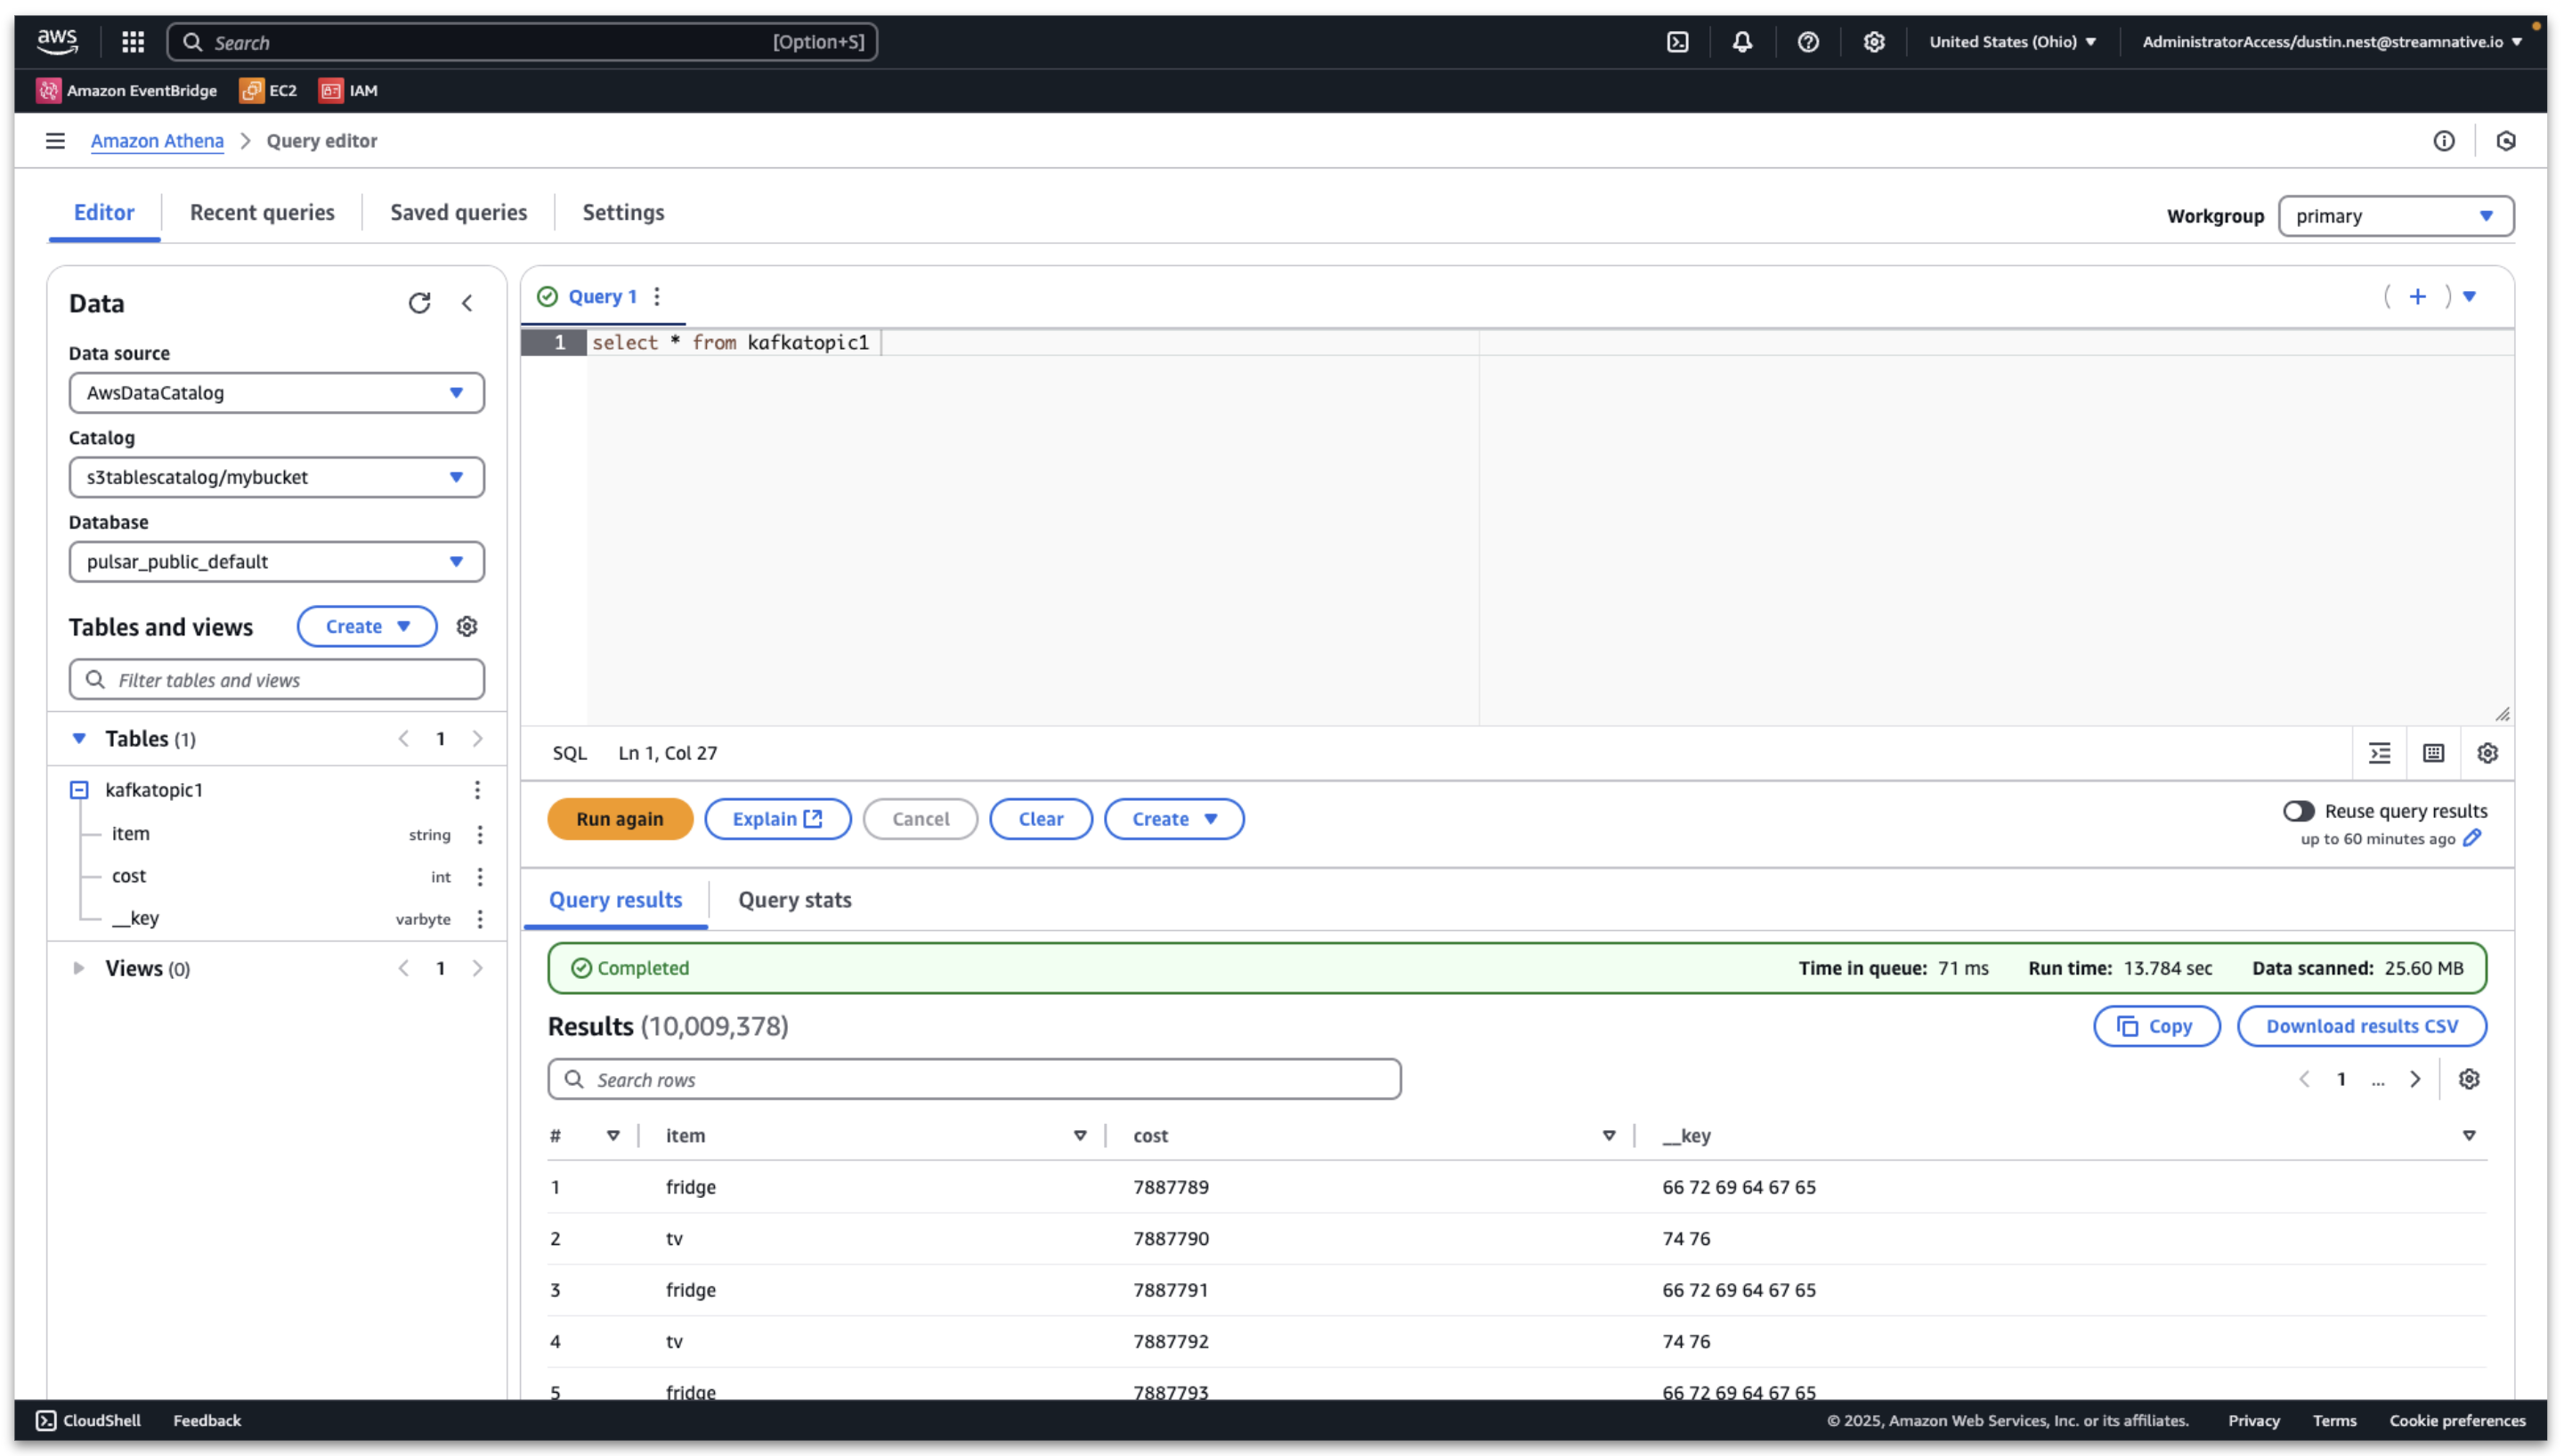
Task: Open editor preferences gear below the query editor
Action: click(2488, 753)
